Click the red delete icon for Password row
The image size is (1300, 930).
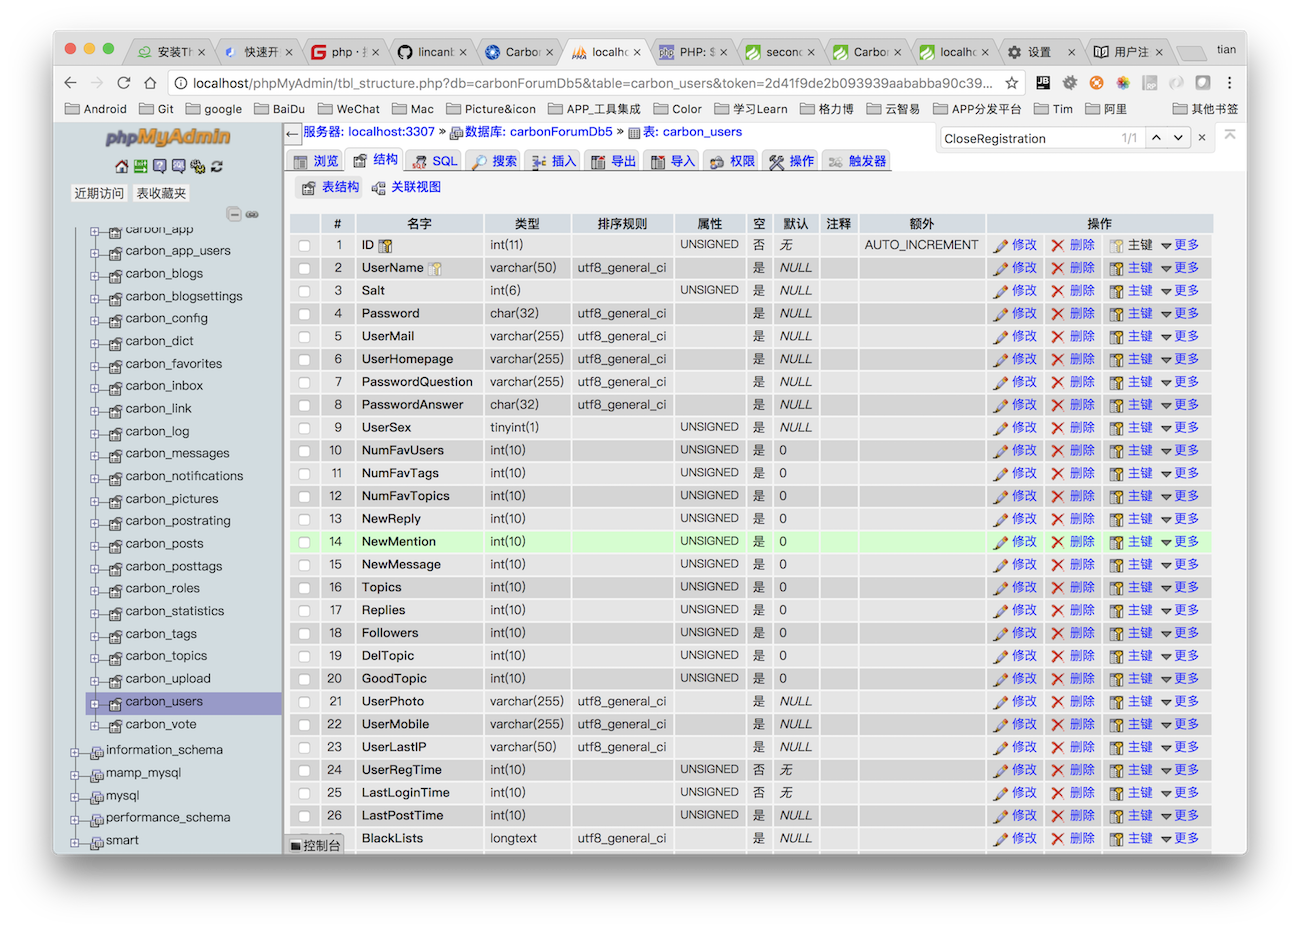point(1057,314)
